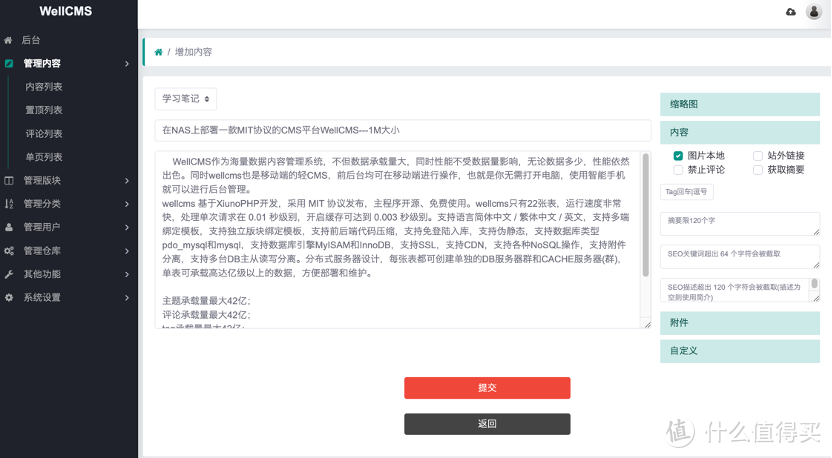Expand the 附件 panel header
Image resolution: width=832 pixels, height=458 pixels.
740,323
